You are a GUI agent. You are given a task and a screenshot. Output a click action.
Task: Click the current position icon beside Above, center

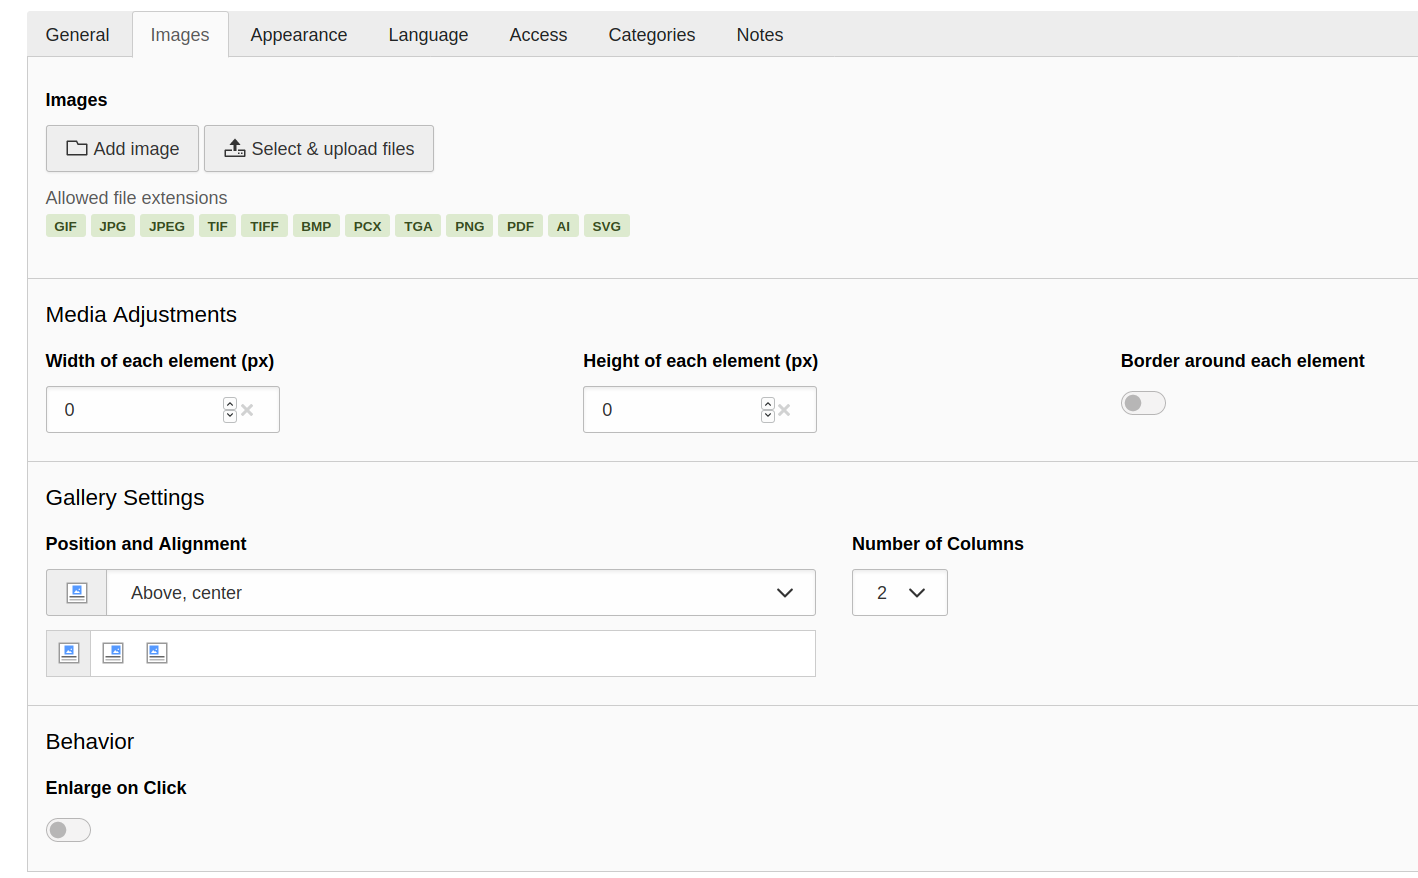coord(77,593)
